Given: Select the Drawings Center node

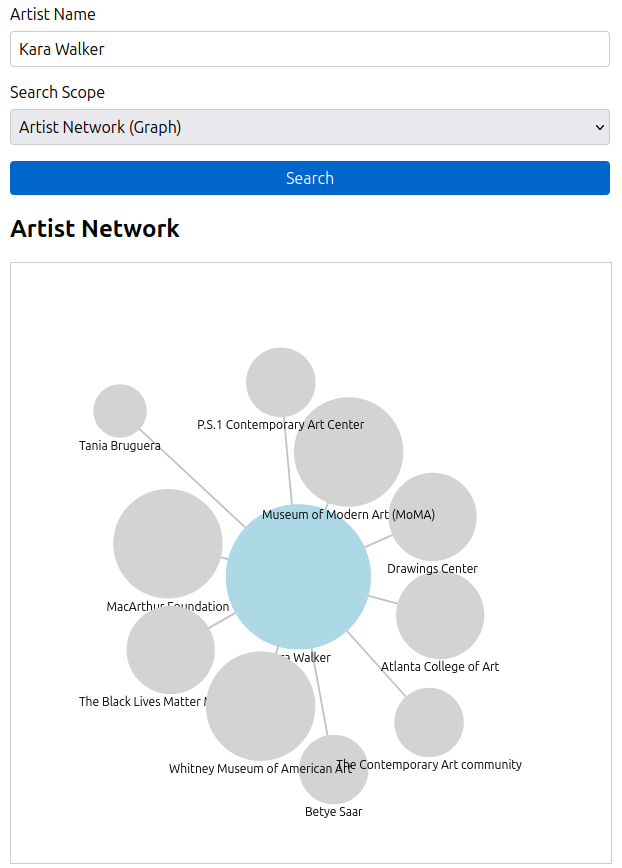Looking at the screenshot, I should pos(433,516).
